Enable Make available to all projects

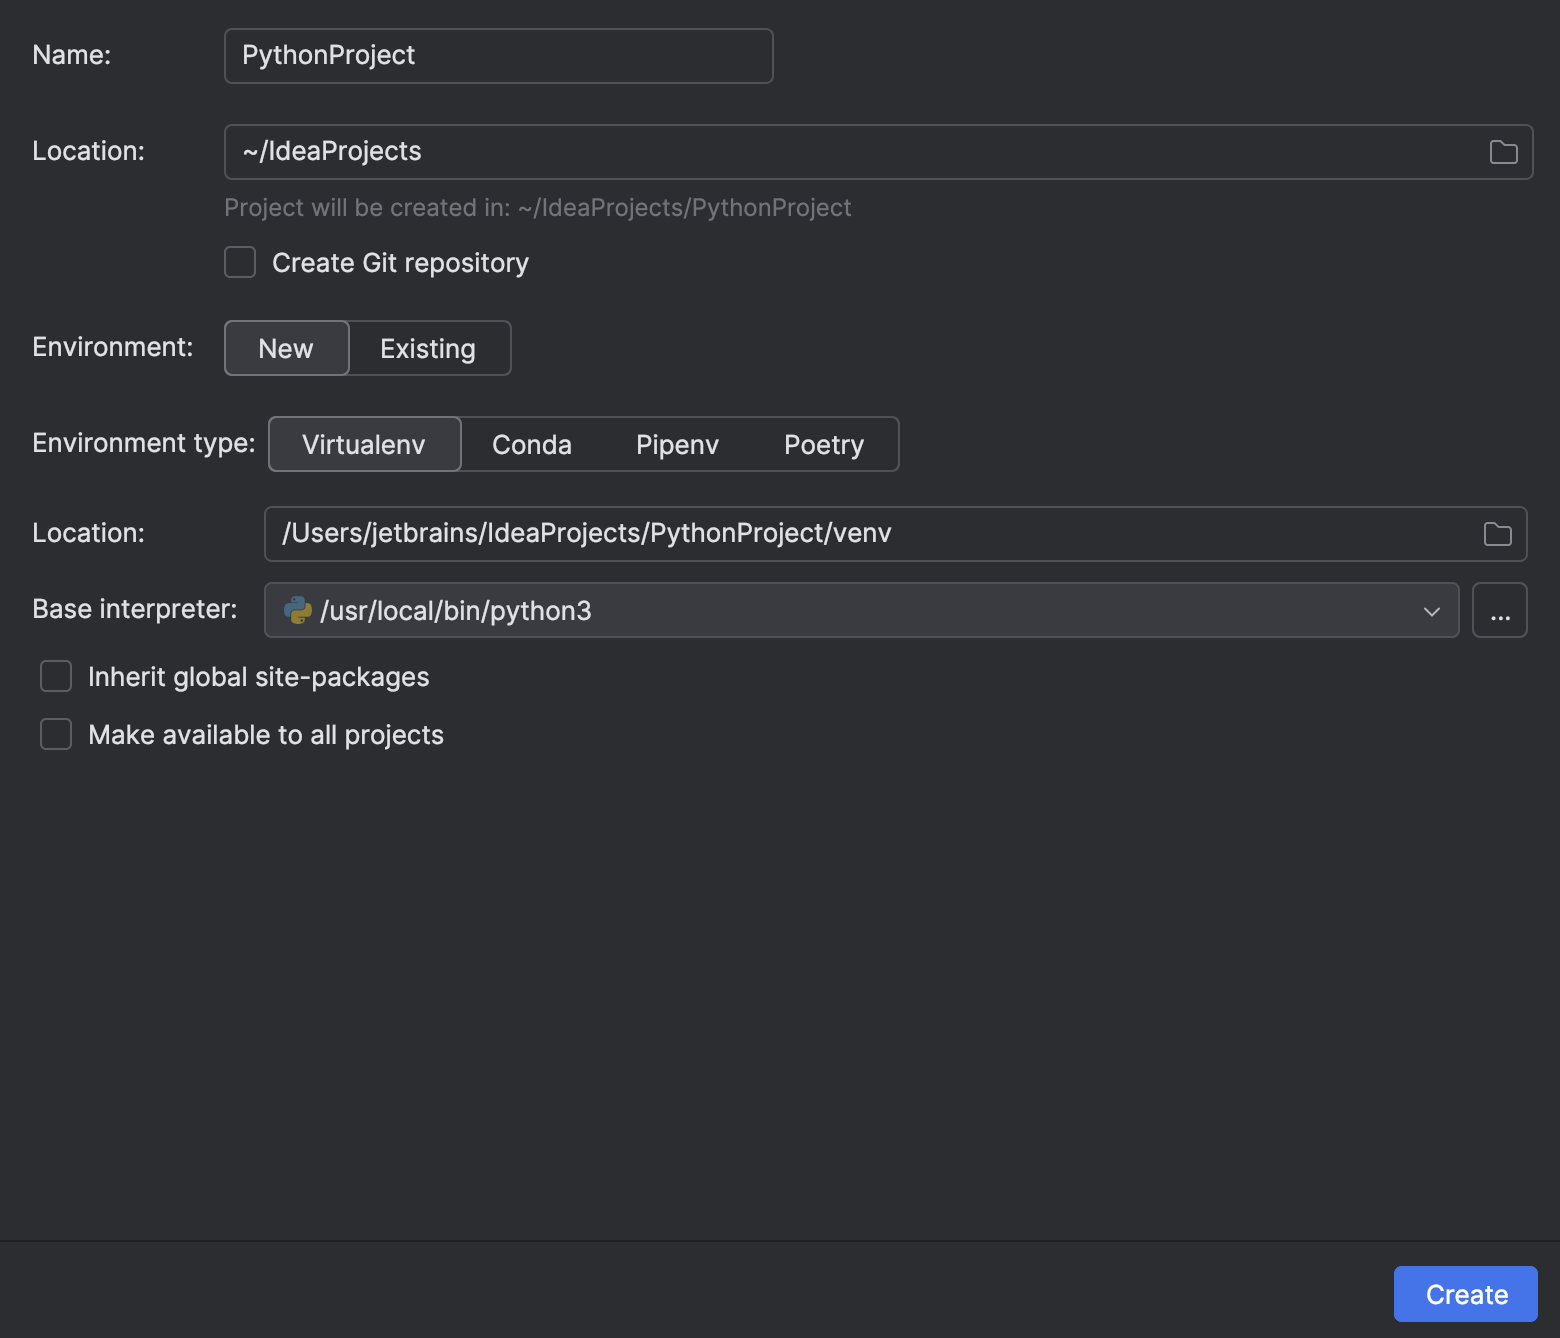tap(55, 734)
